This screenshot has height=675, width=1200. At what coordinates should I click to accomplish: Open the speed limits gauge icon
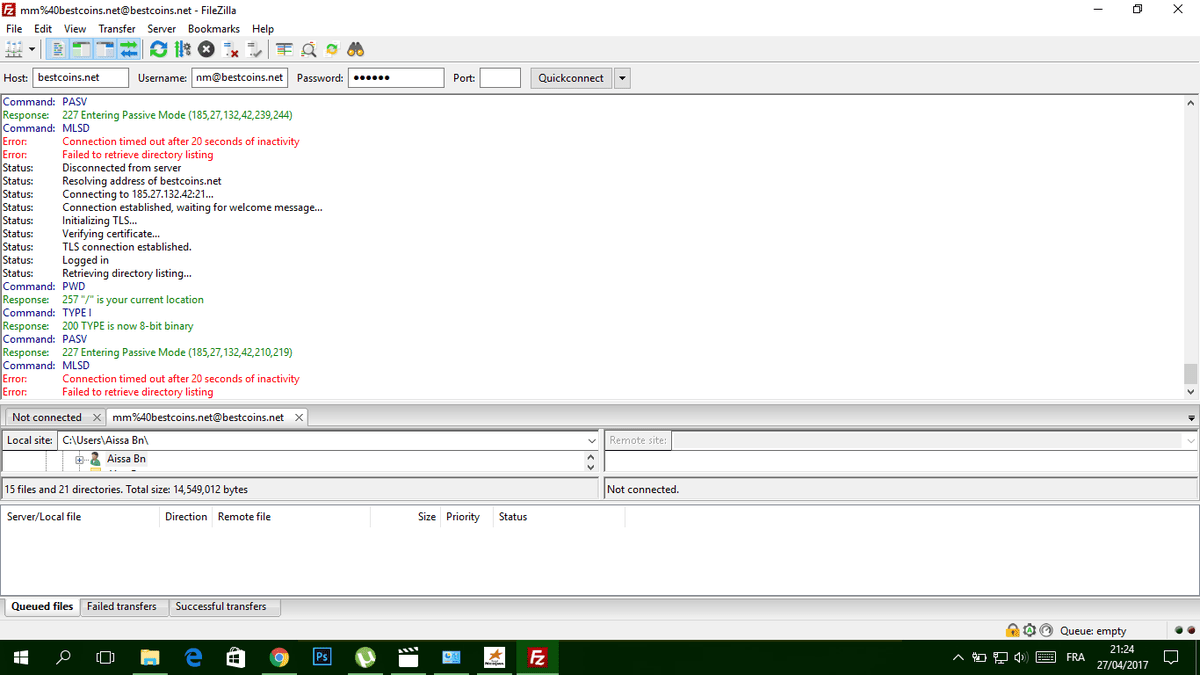tap(1046, 630)
